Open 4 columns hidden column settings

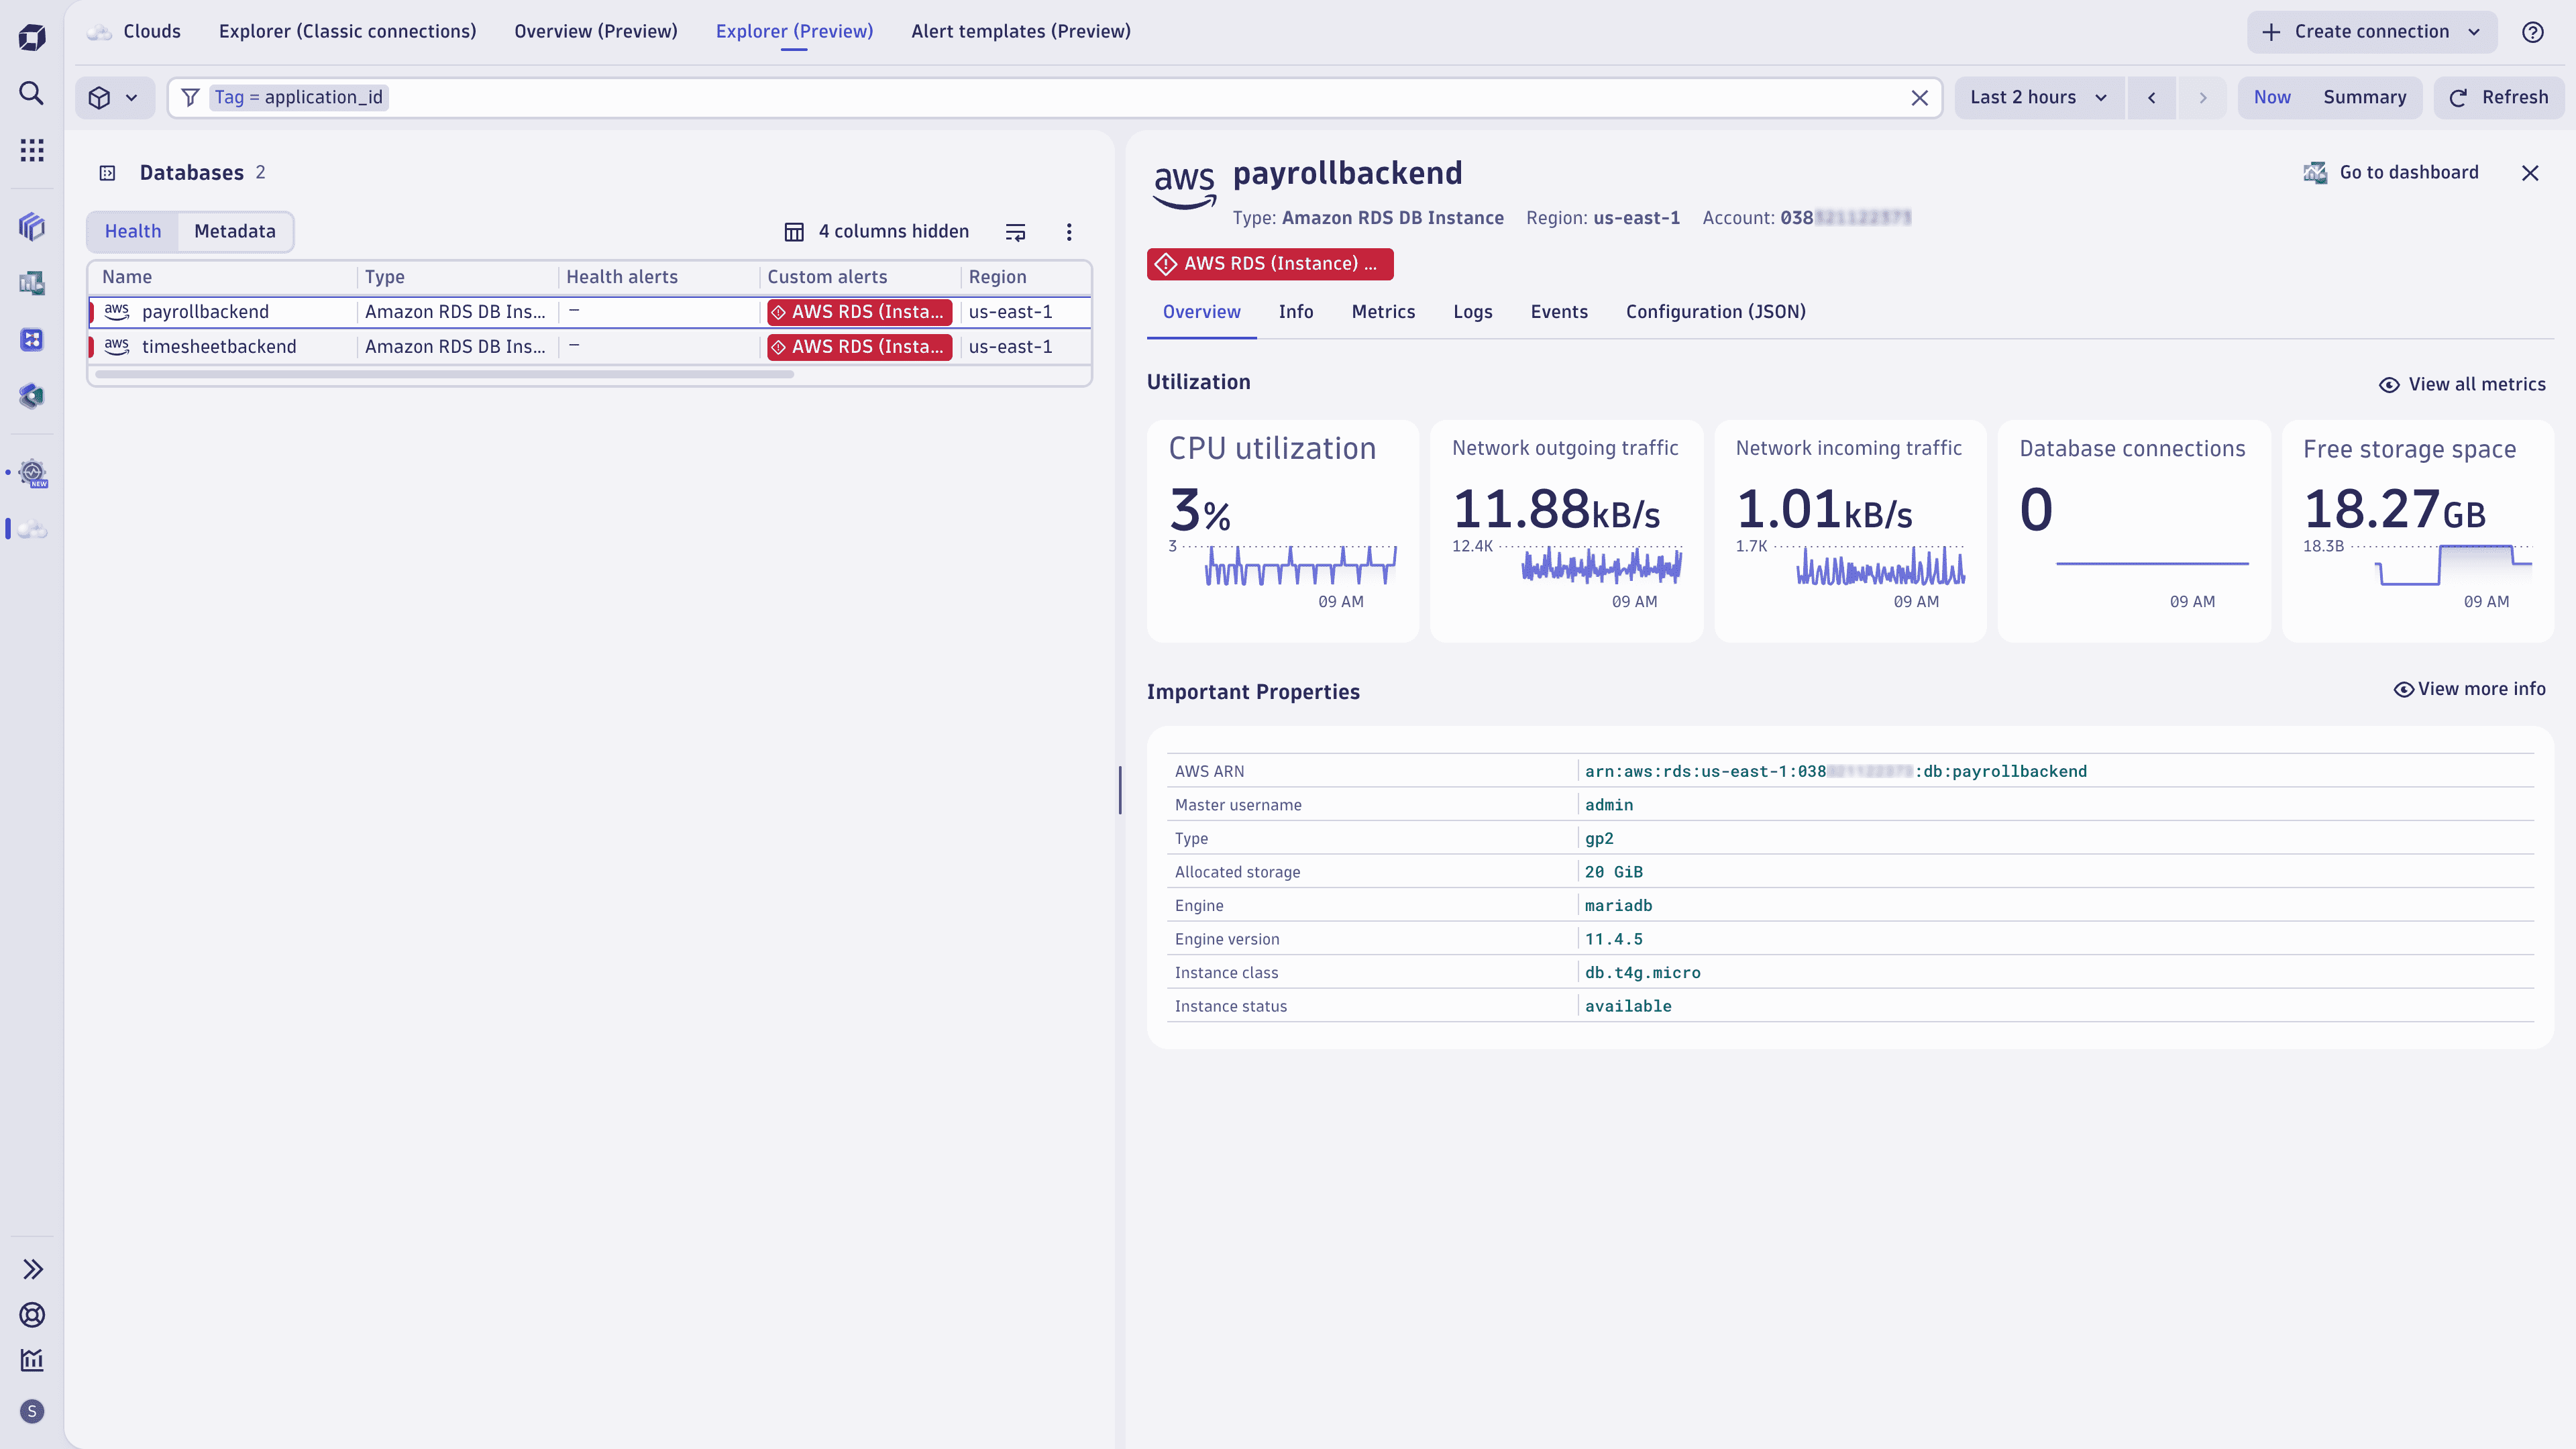point(876,232)
